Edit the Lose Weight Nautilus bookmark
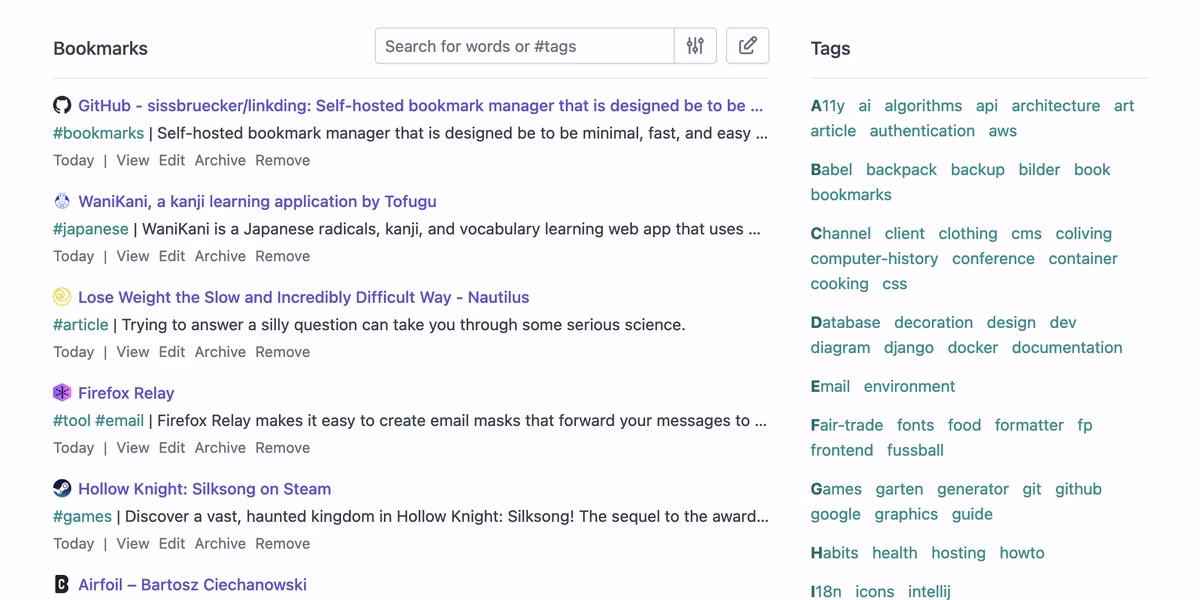The height and width of the screenshot is (600, 1200). tap(171, 352)
